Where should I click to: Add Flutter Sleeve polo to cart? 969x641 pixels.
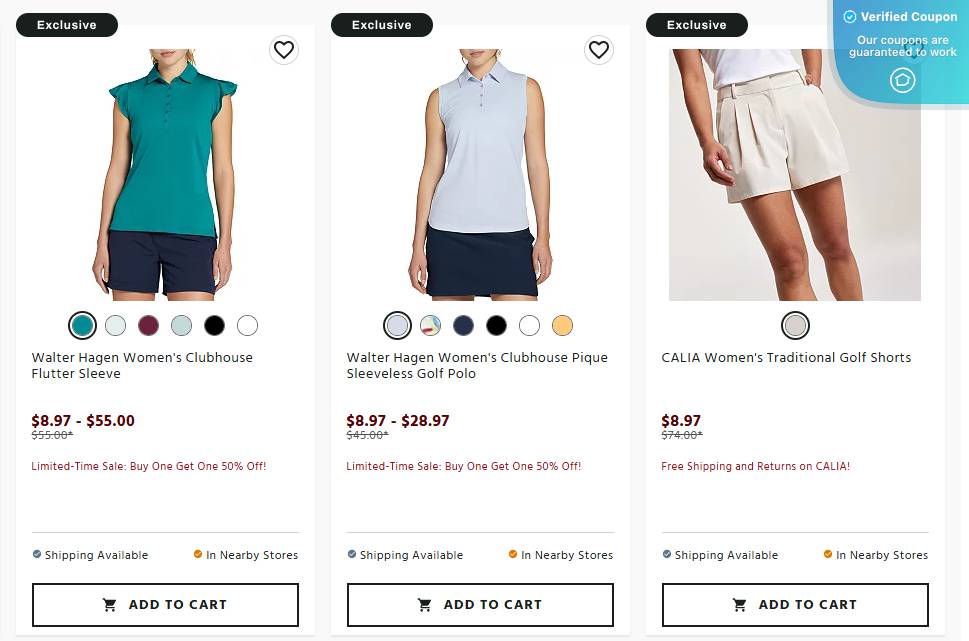click(165, 605)
